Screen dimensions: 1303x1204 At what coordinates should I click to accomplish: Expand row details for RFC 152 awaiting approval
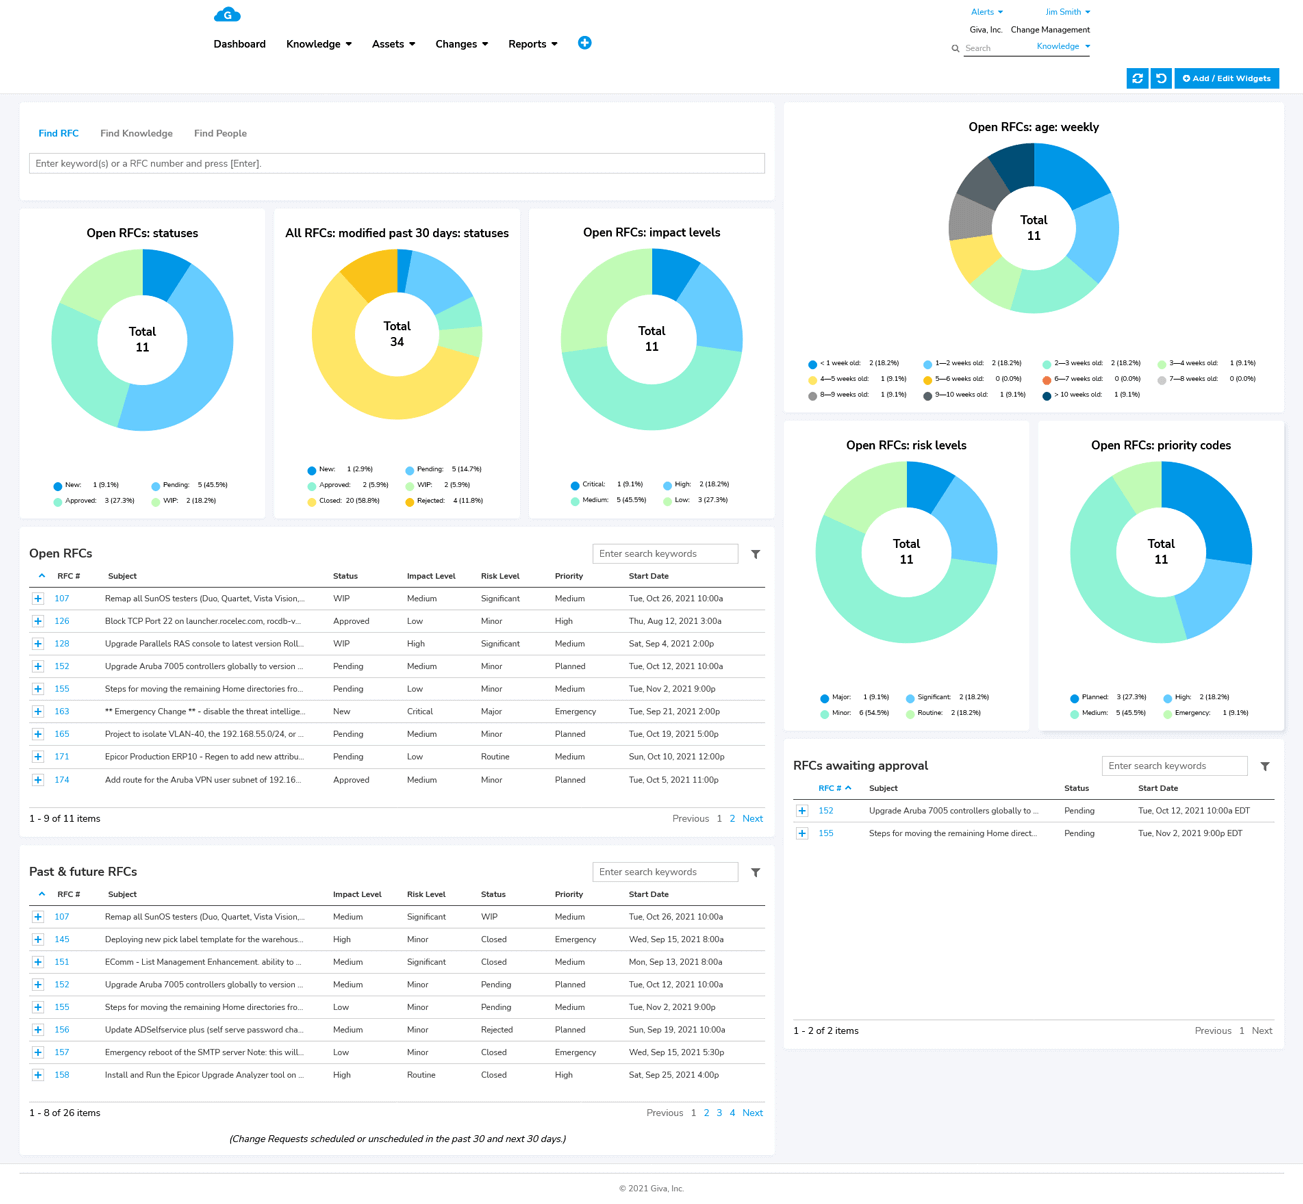[801, 810]
